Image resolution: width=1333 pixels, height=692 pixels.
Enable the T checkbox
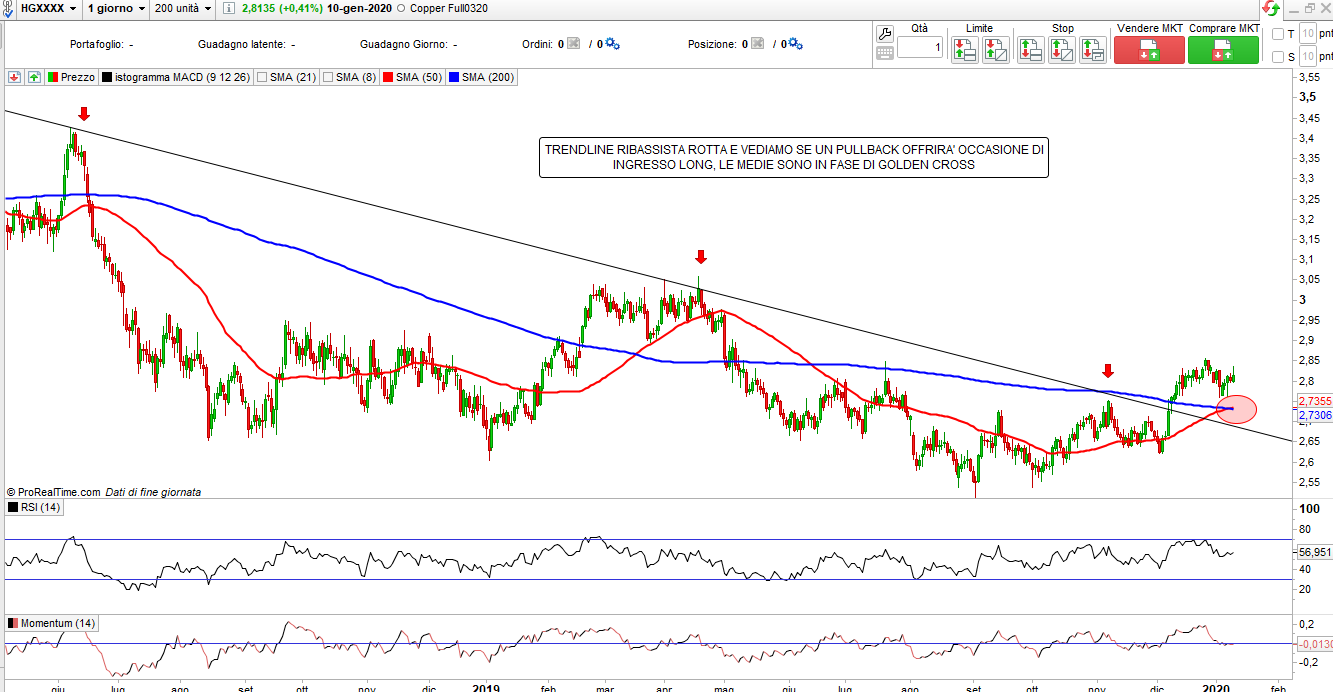pos(1277,34)
